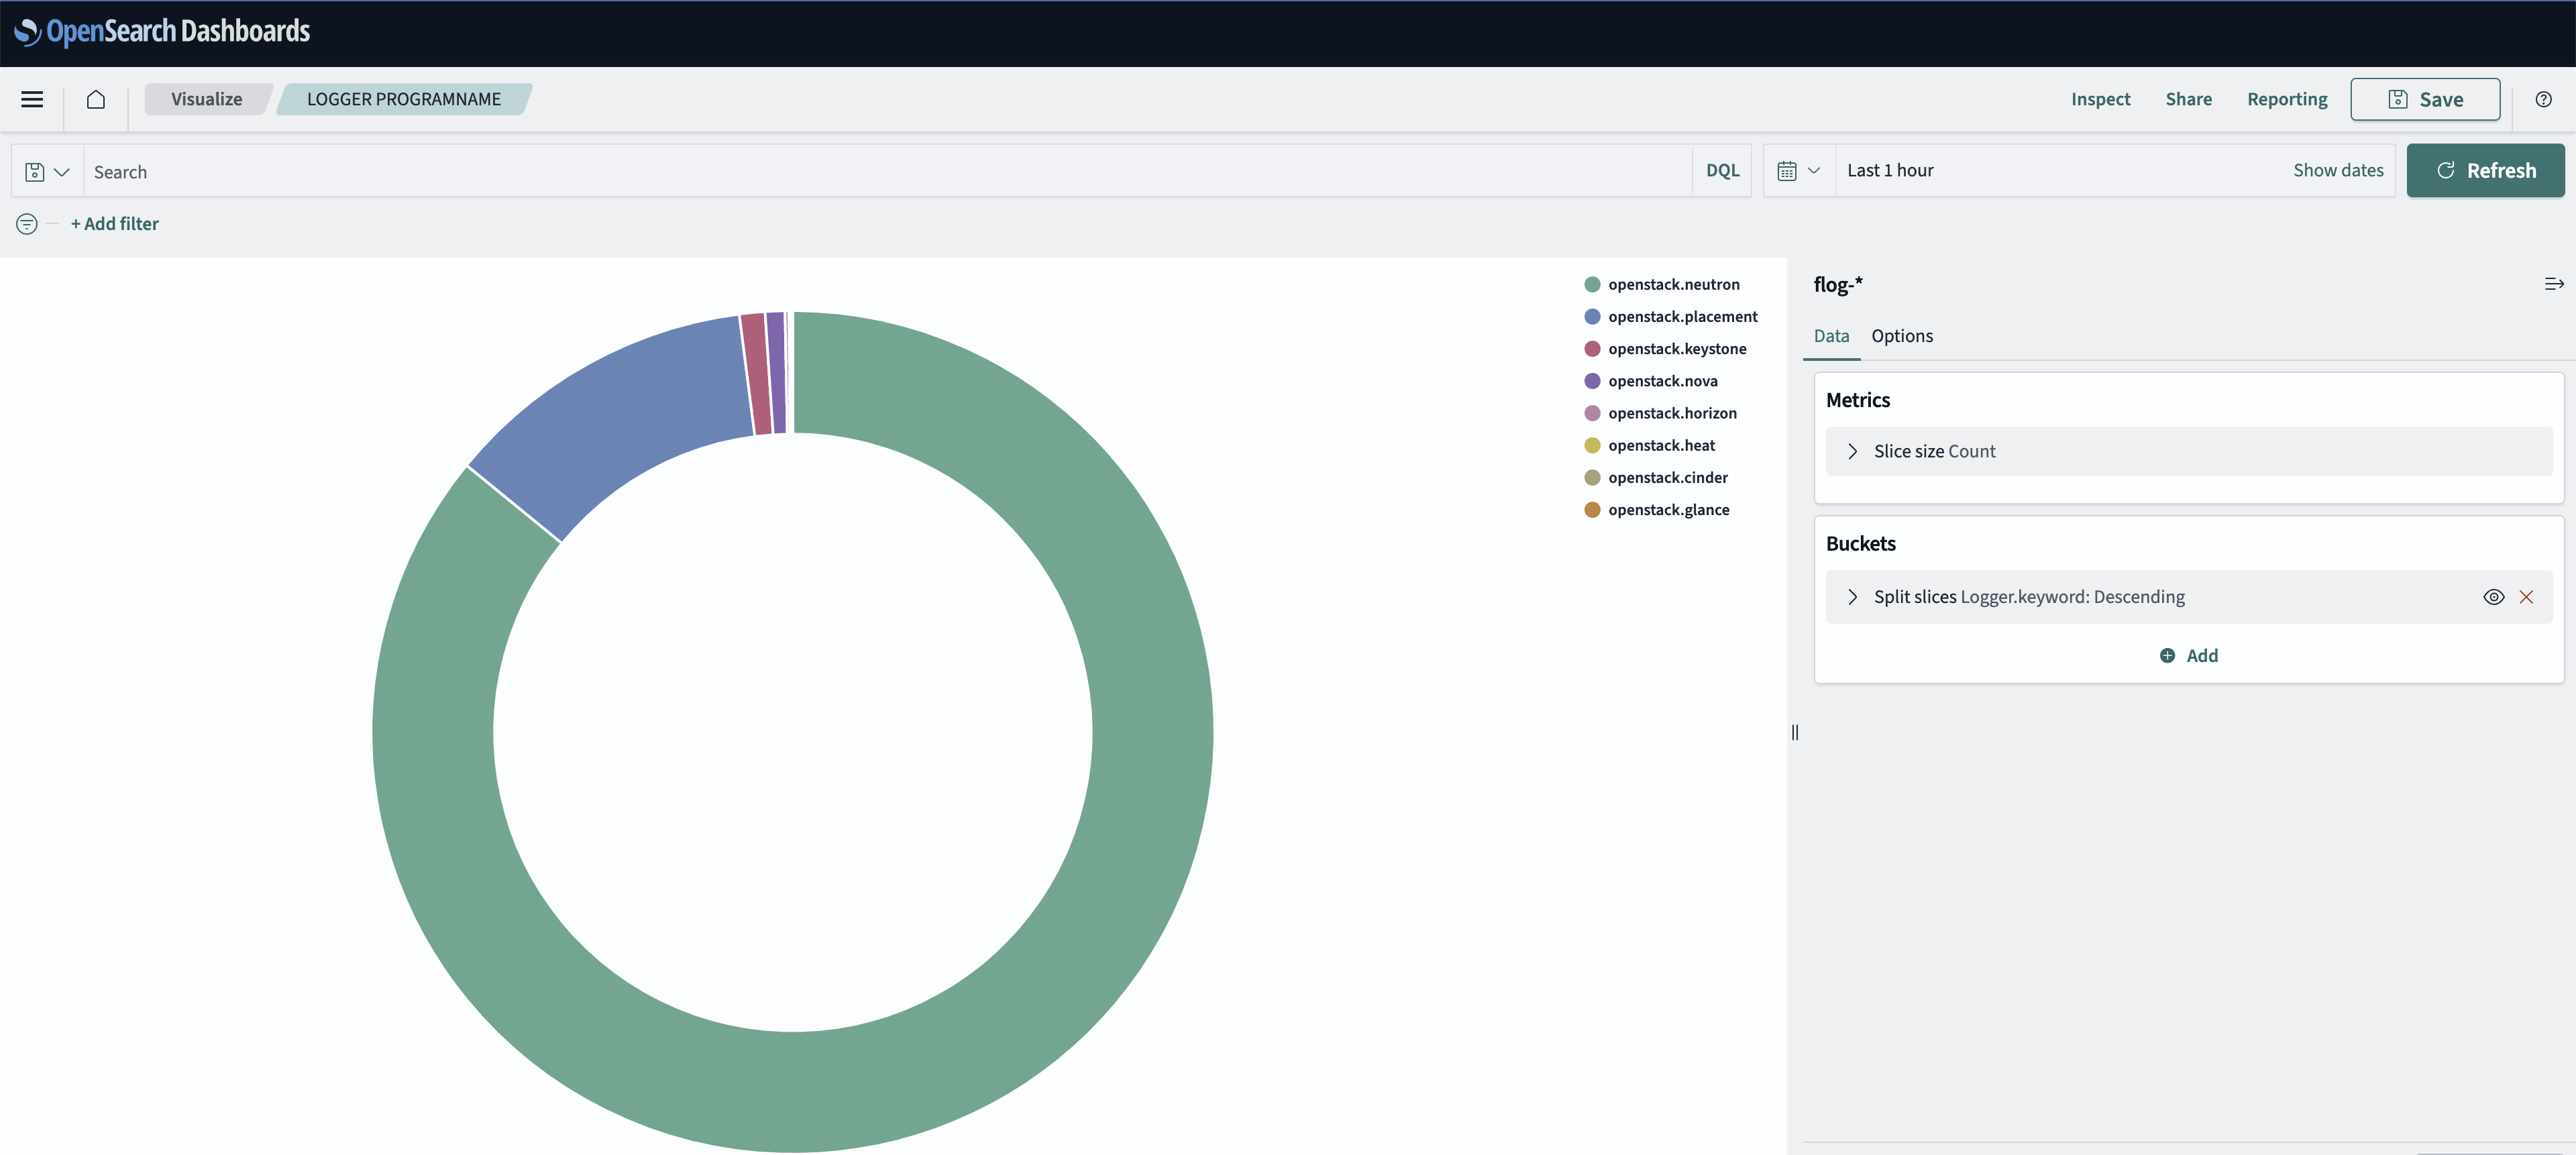Switch query language via DQL
The height and width of the screenshot is (1155, 2576).
(1722, 171)
